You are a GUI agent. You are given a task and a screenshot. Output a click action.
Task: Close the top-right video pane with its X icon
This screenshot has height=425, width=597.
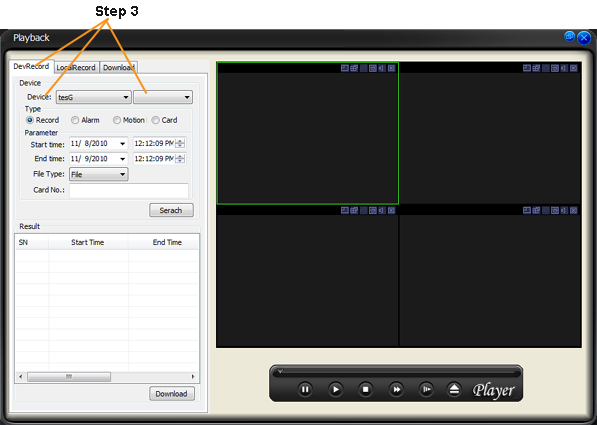(573, 68)
